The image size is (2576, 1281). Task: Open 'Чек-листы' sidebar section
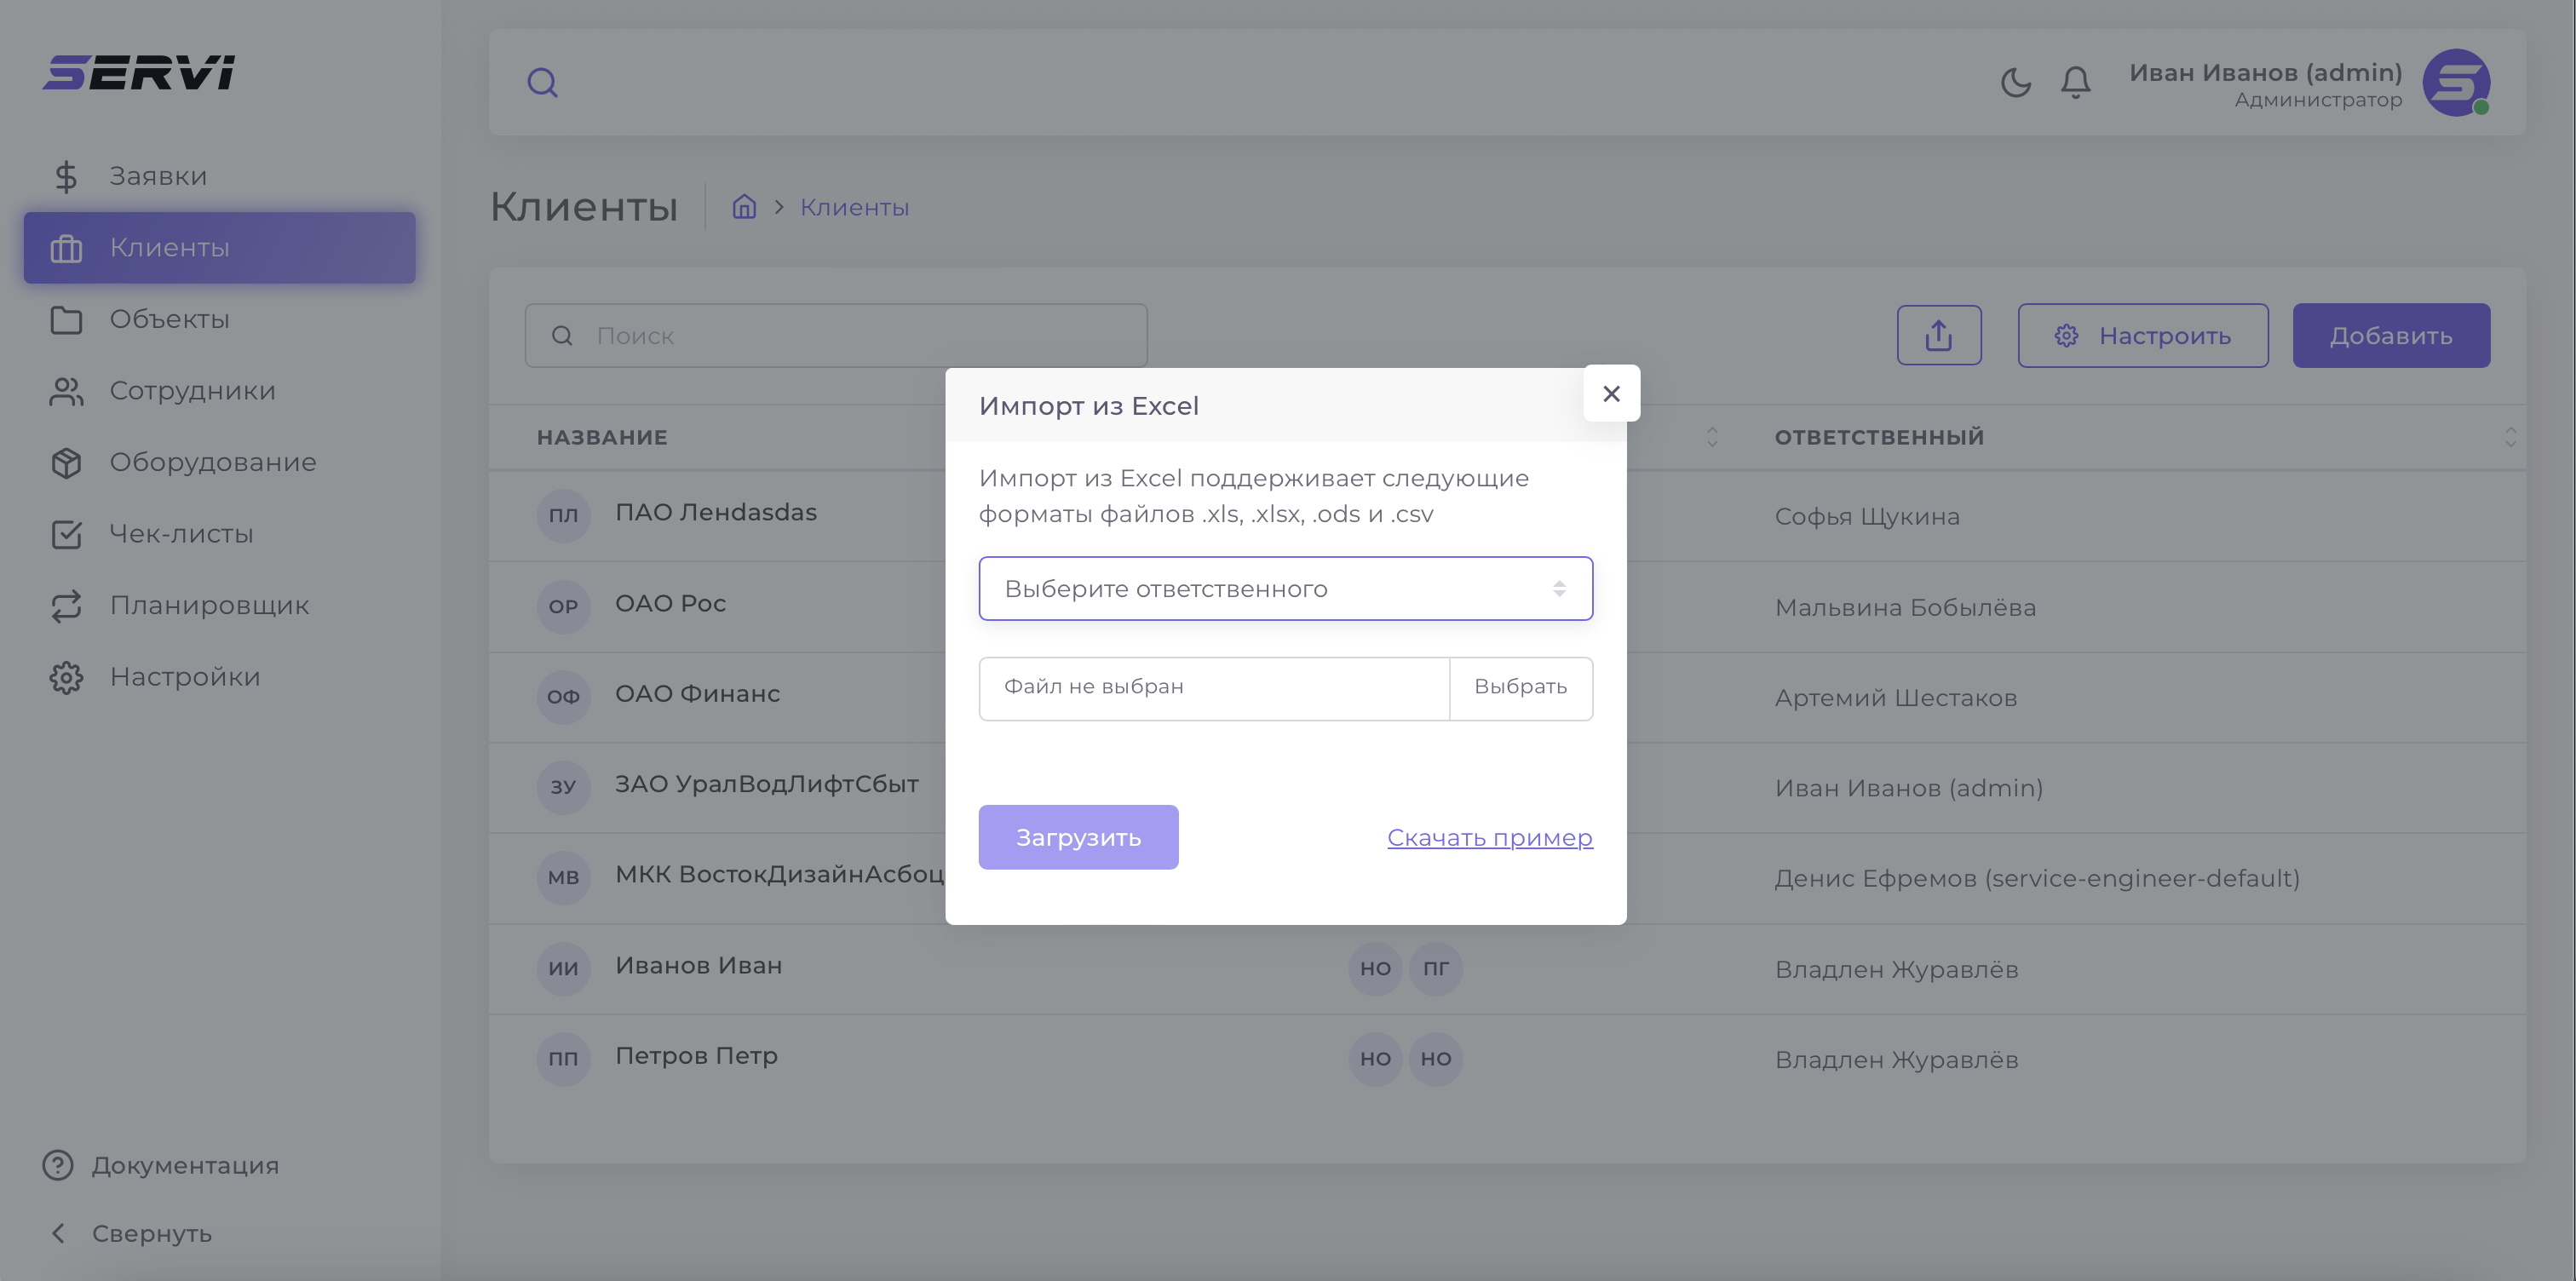[181, 534]
